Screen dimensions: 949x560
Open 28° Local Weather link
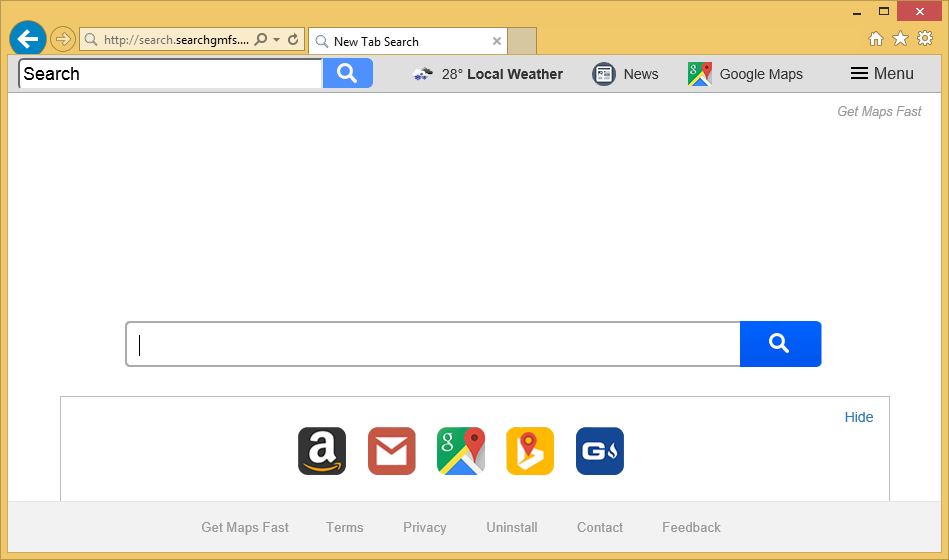(x=502, y=74)
